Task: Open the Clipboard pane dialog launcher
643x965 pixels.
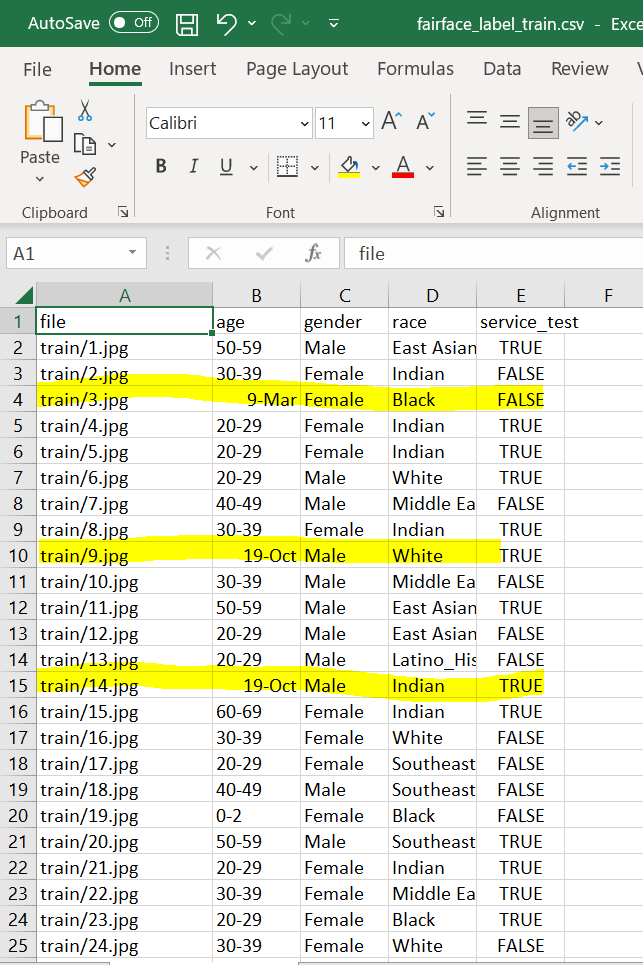Action: pyautogui.click(x=123, y=212)
